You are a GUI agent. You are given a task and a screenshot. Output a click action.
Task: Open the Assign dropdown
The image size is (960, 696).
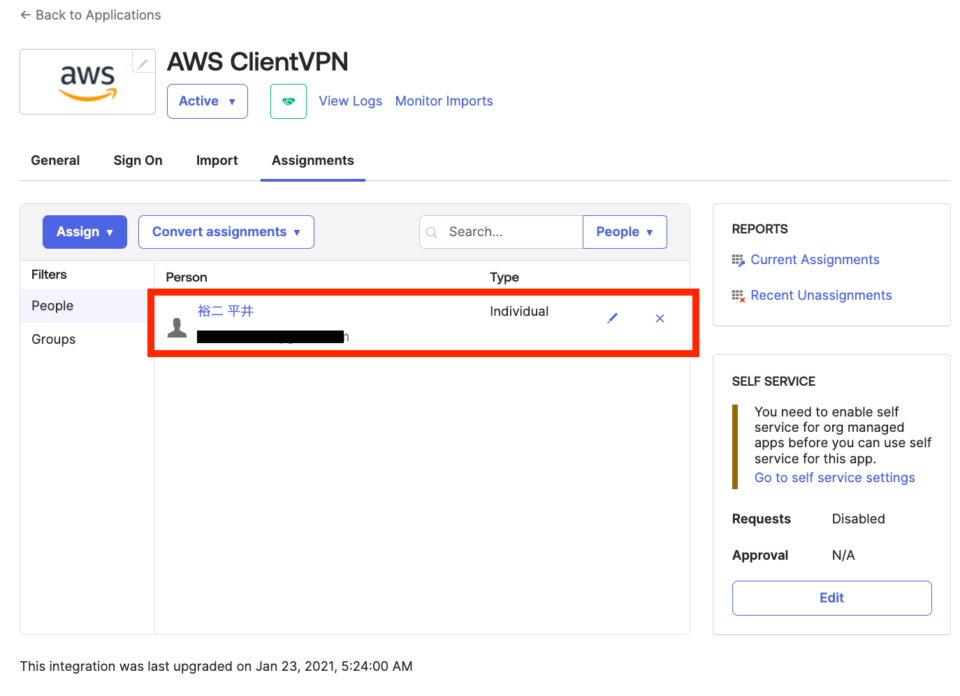(85, 231)
